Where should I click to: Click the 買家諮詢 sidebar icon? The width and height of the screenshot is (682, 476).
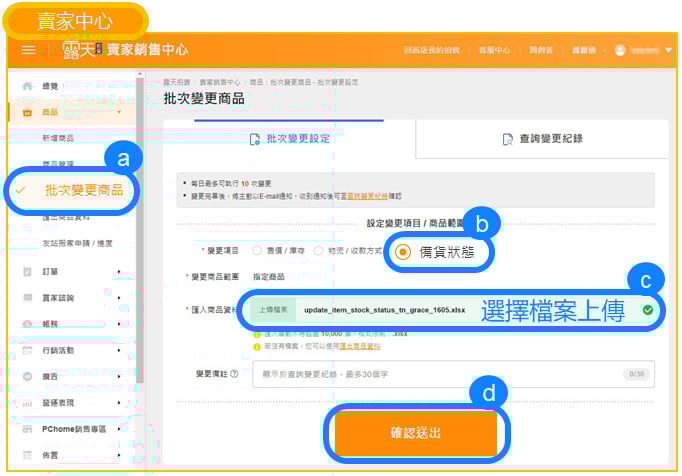pos(27,298)
